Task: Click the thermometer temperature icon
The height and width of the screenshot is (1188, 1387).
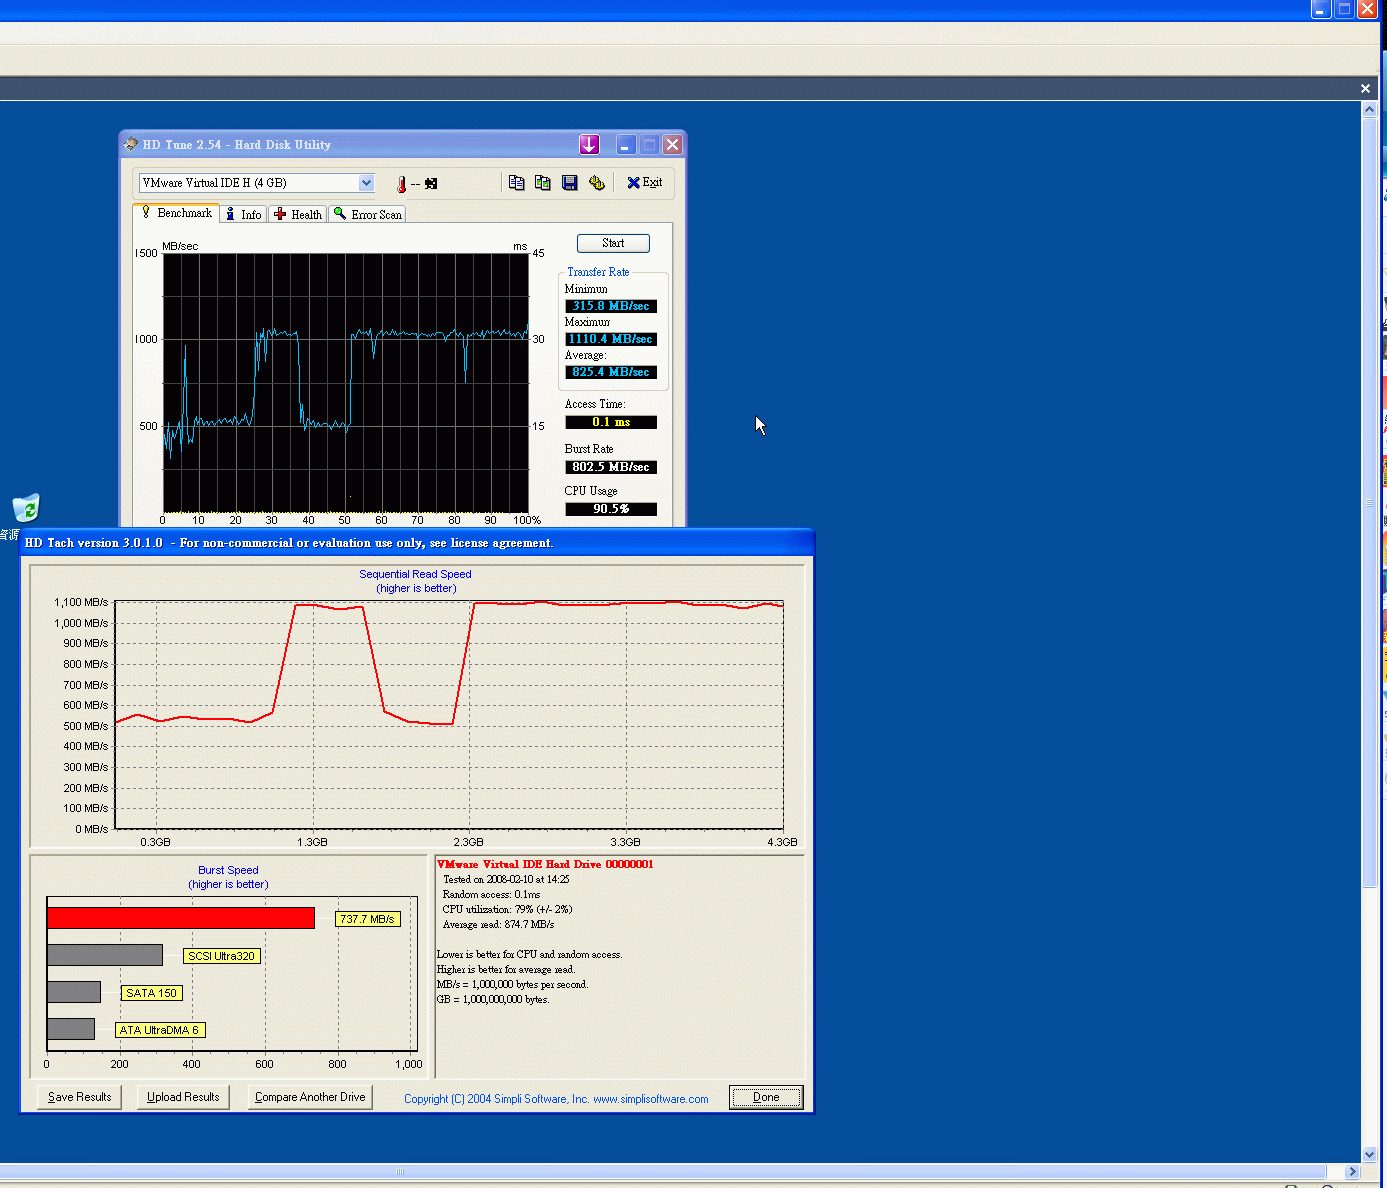Action: pyautogui.click(x=401, y=184)
